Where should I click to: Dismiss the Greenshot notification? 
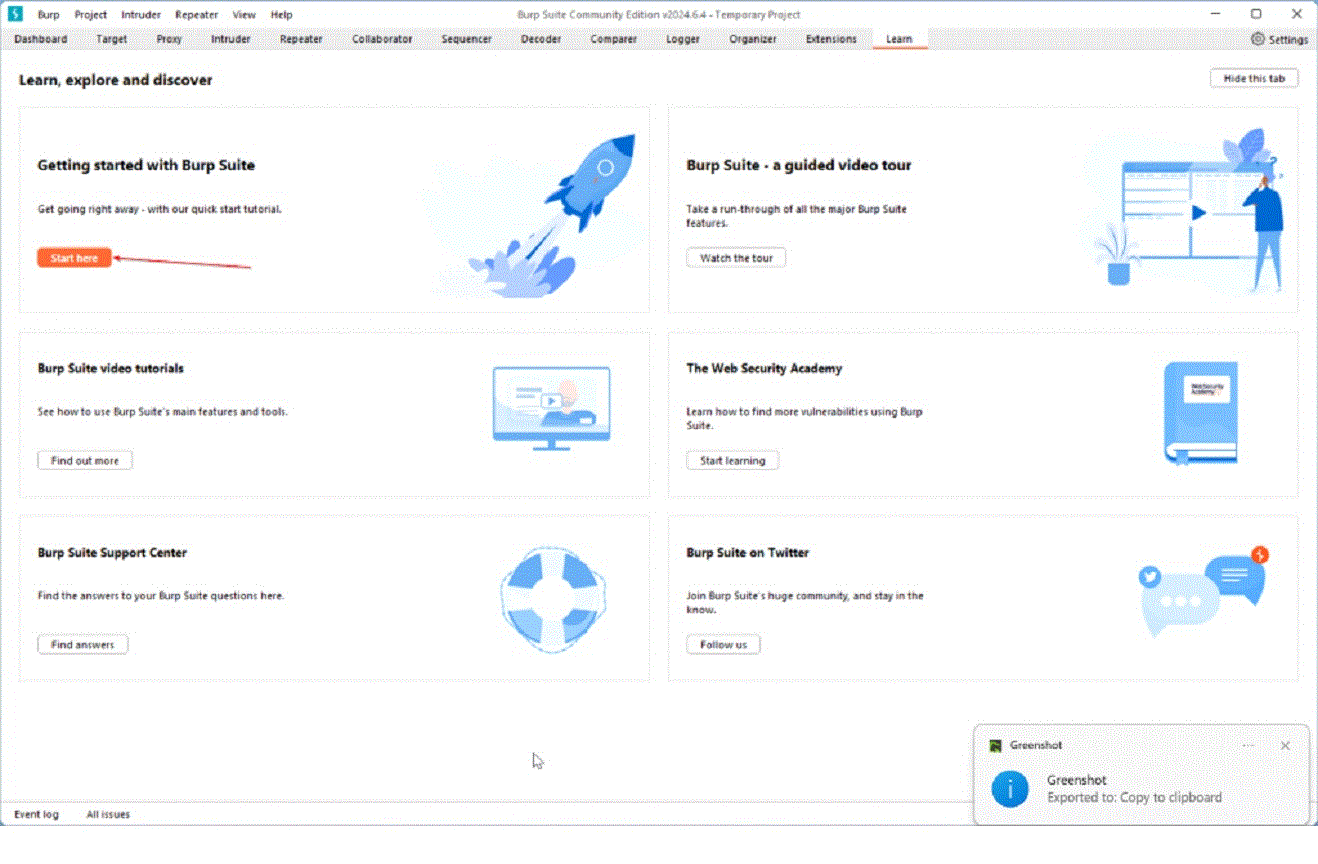[x=1285, y=745]
